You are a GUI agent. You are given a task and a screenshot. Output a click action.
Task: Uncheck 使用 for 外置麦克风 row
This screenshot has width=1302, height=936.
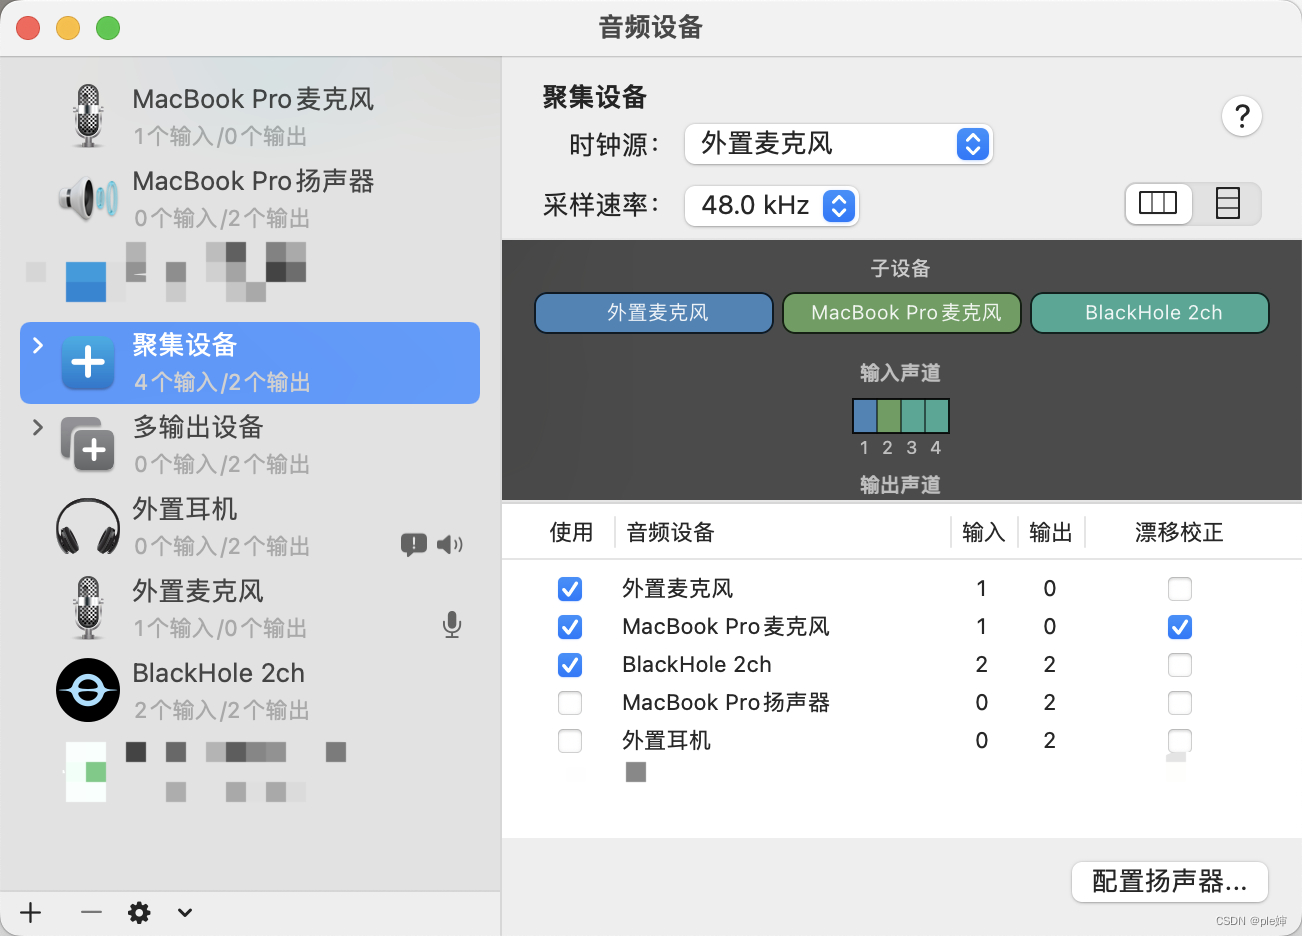tap(570, 589)
